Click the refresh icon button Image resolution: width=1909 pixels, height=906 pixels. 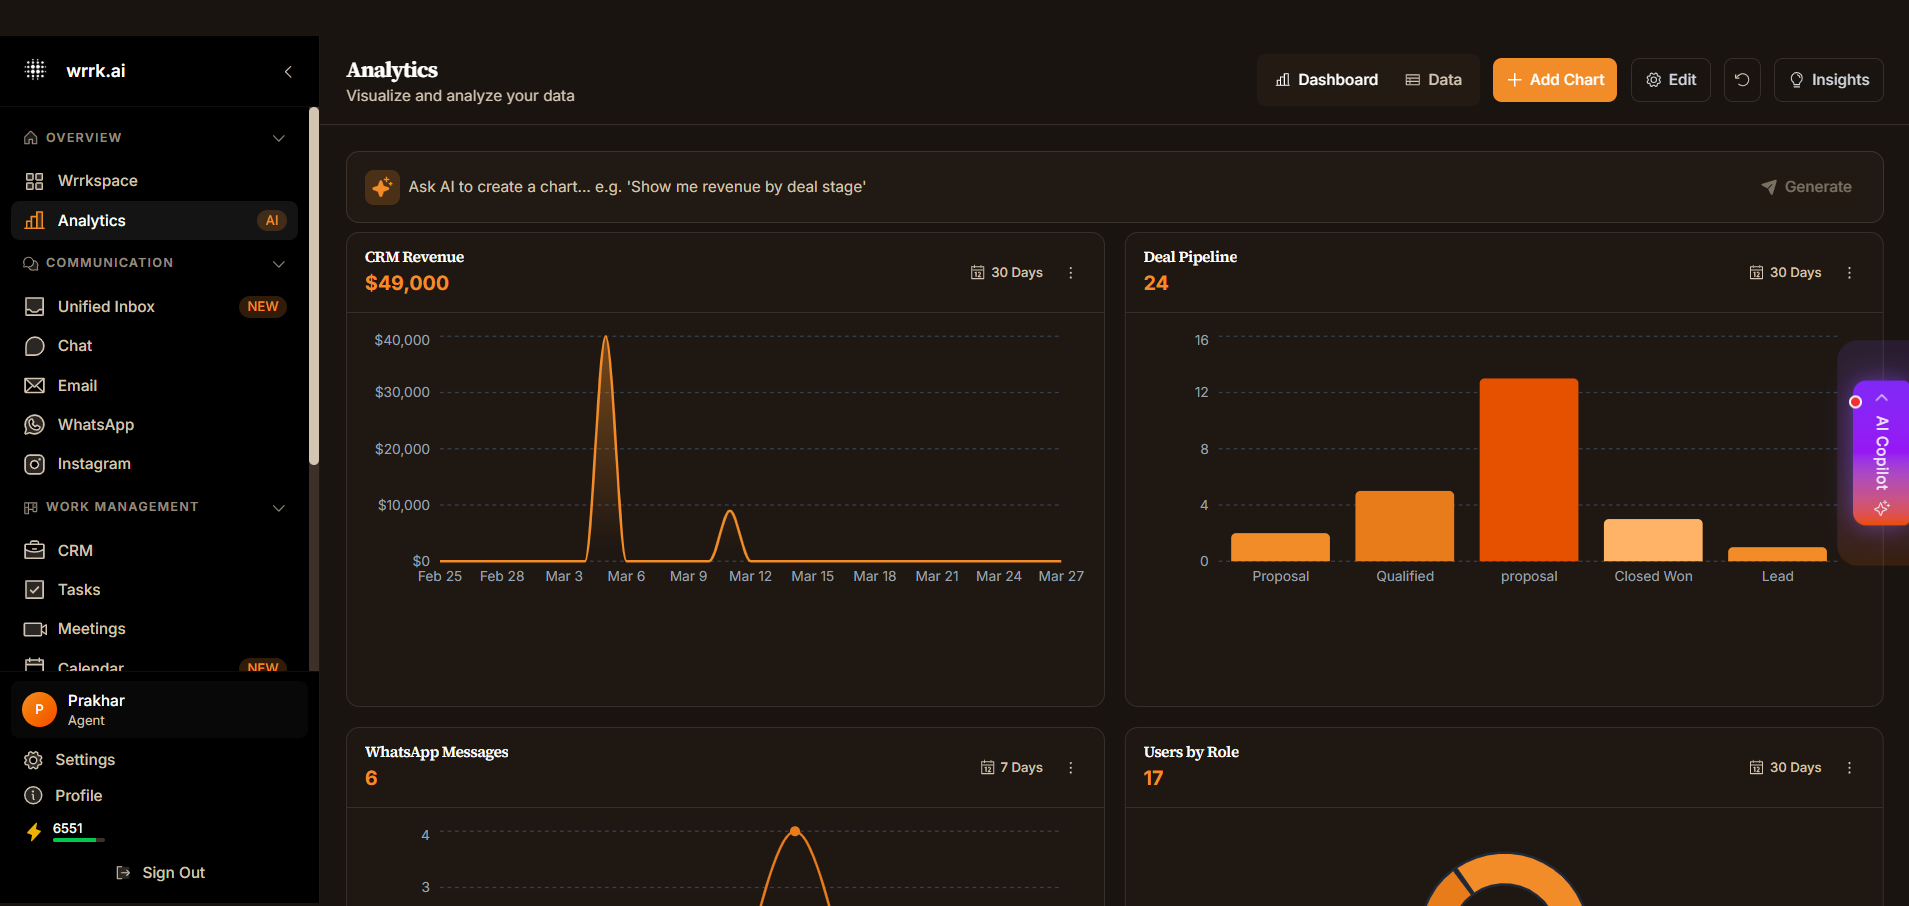pos(1742,80)
